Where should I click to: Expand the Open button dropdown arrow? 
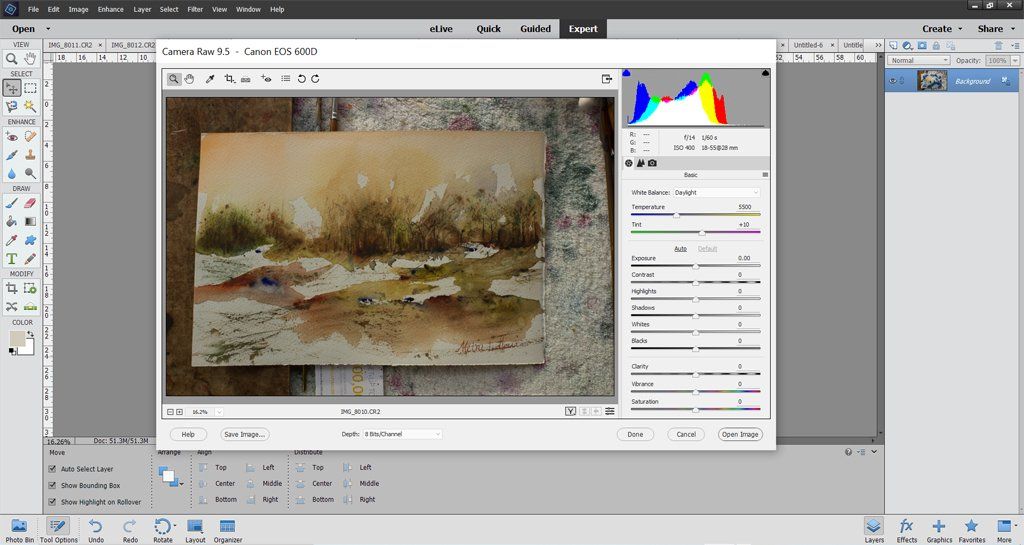click(48, 29)
